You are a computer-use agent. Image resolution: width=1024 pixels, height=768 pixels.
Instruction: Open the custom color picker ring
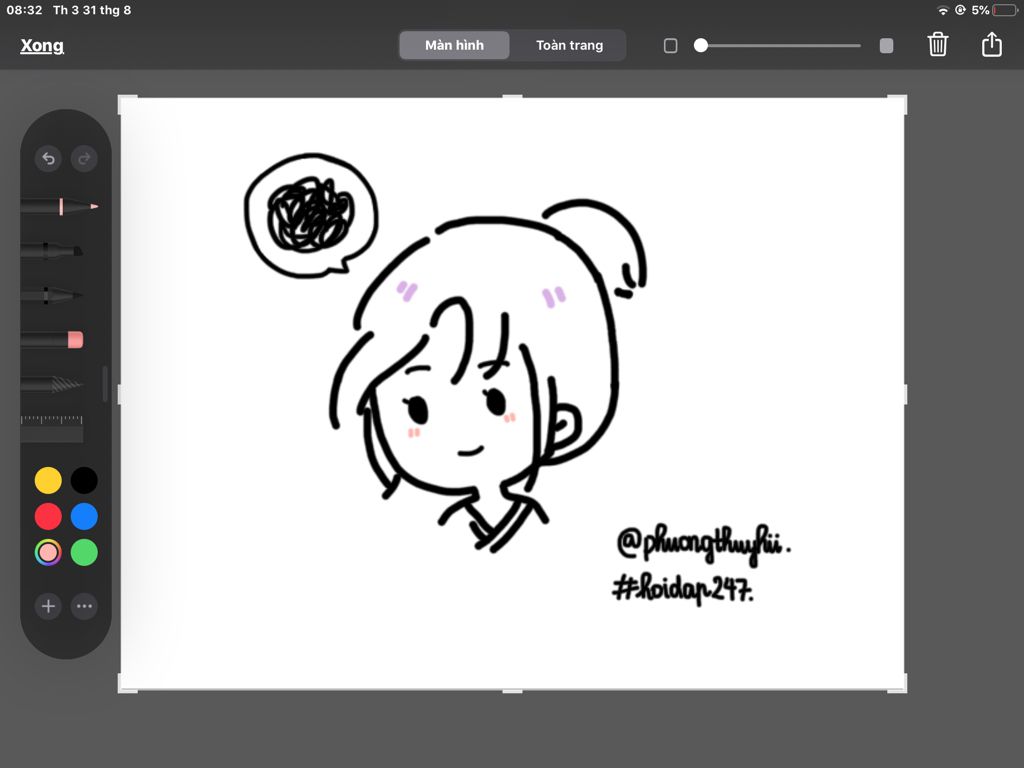click(48, 552)
